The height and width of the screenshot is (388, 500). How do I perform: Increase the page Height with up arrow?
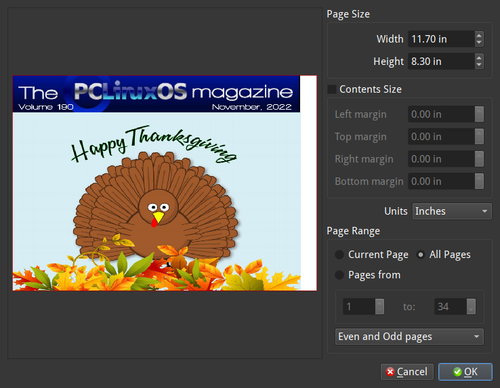coord(479,57)
